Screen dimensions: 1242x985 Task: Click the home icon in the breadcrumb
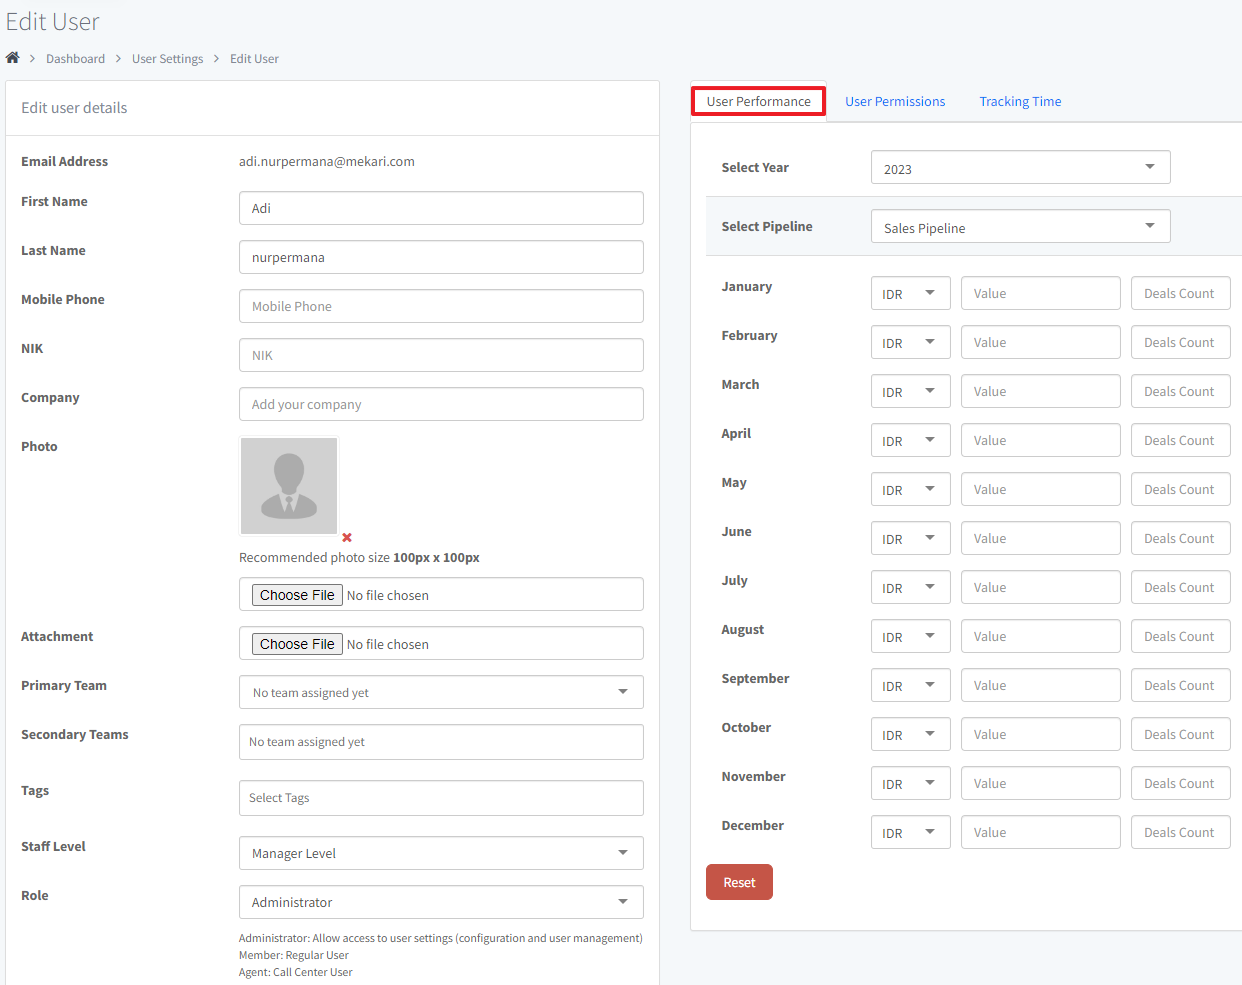(x=13, y=58)
